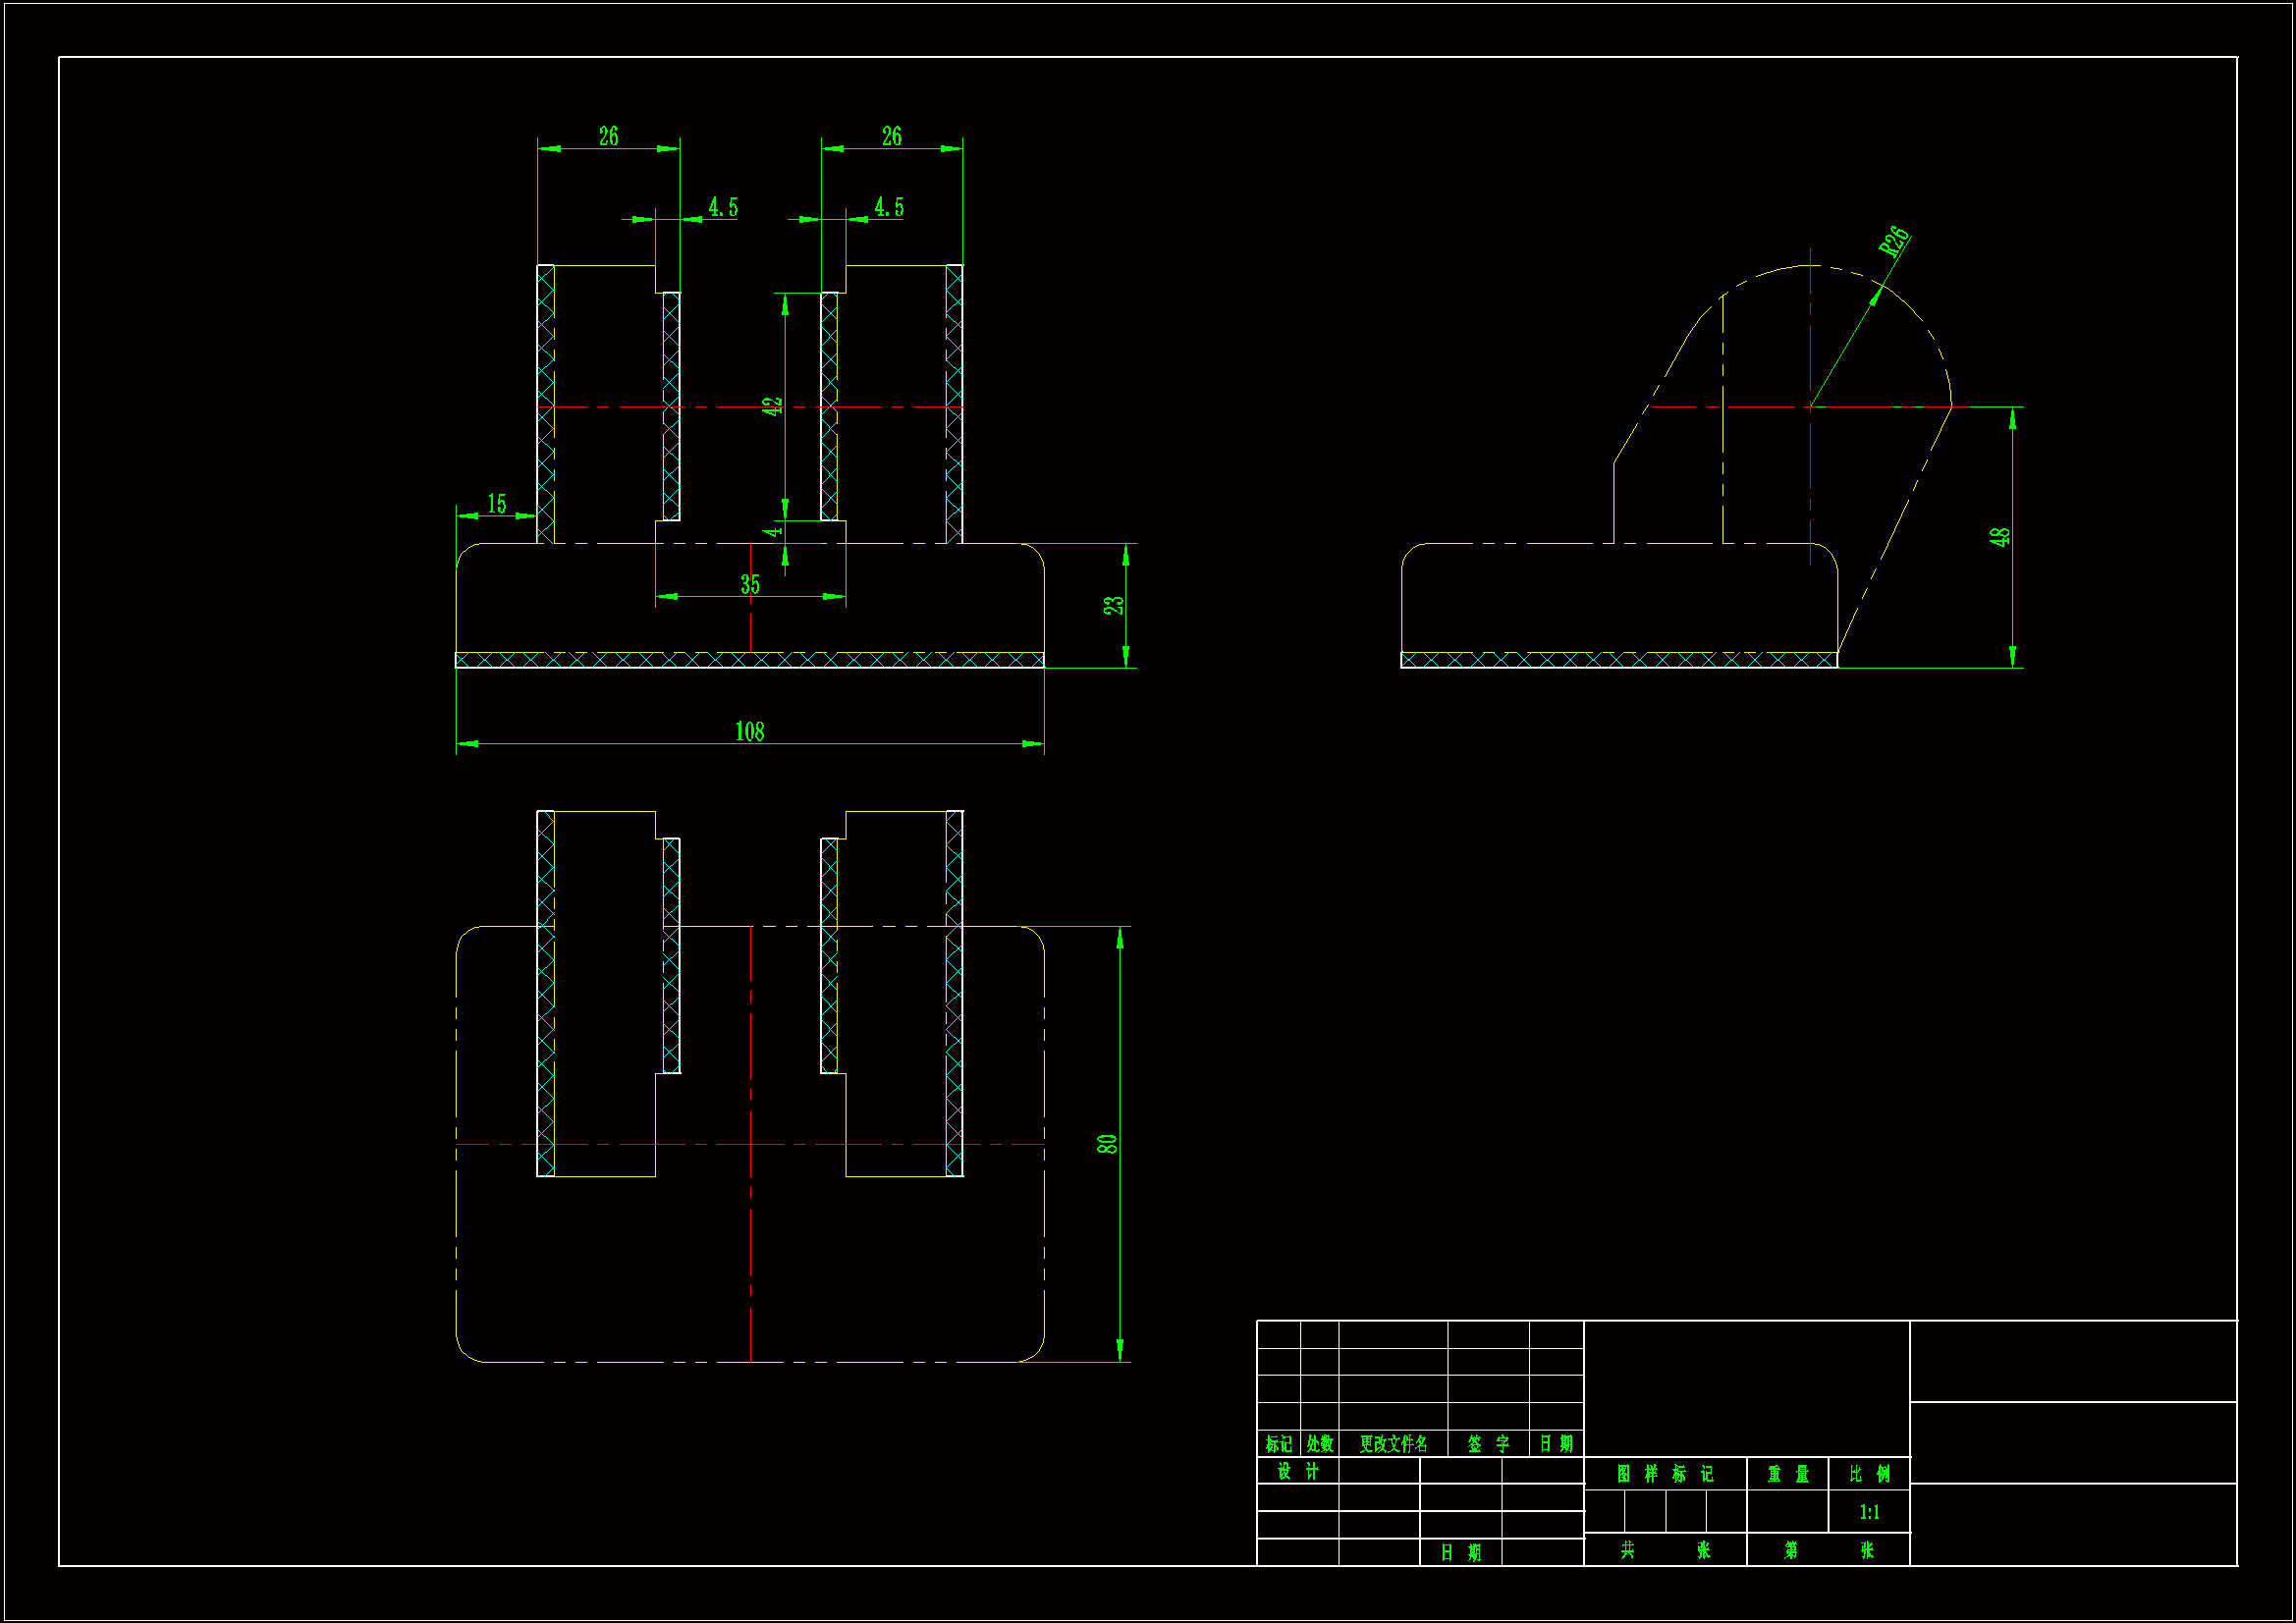
Task: Click the left 26 dimension at top
Action: click(x=608, y=137)
